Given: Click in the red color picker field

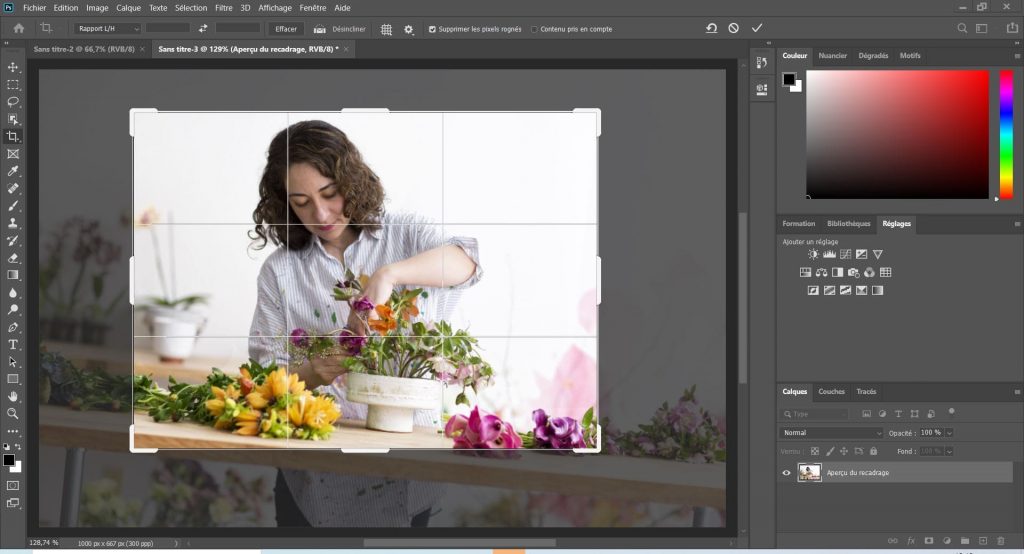Looking at the screenshot, I should 897,134.
